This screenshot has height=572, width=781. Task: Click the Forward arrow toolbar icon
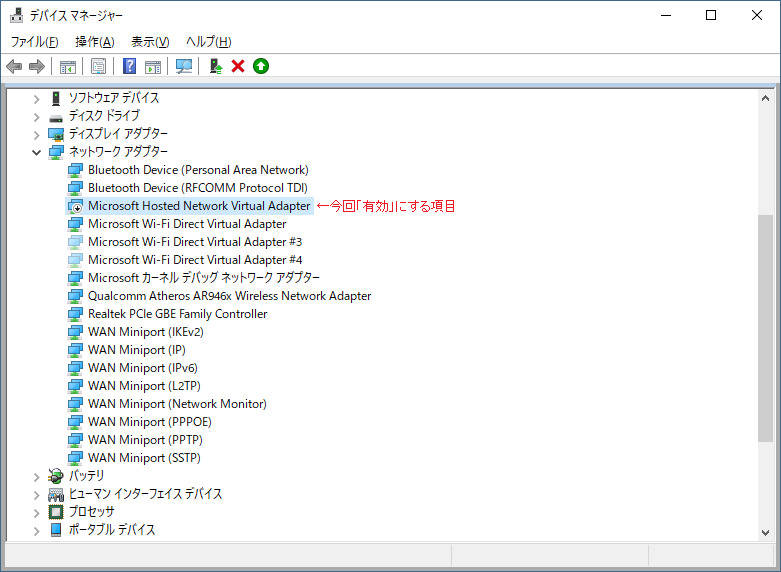[37, 66]
